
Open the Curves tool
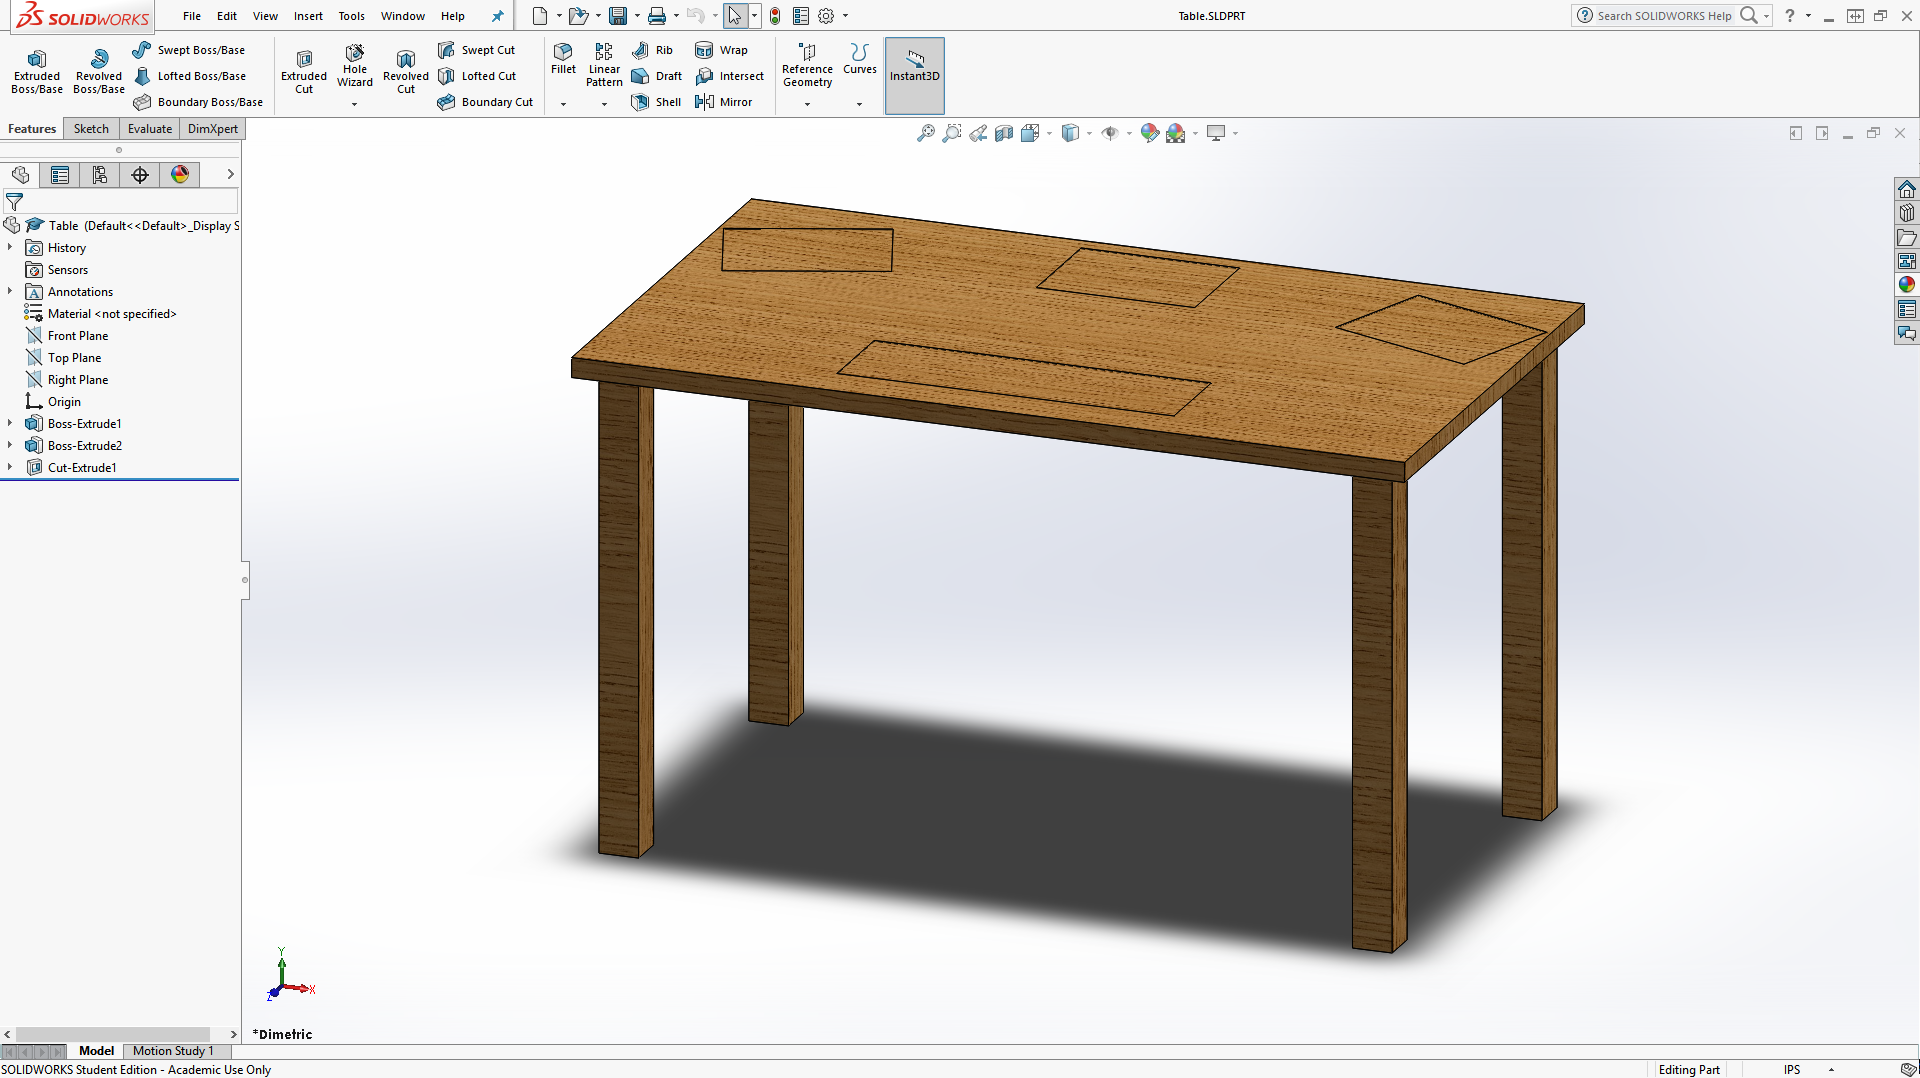pos(859,59)
